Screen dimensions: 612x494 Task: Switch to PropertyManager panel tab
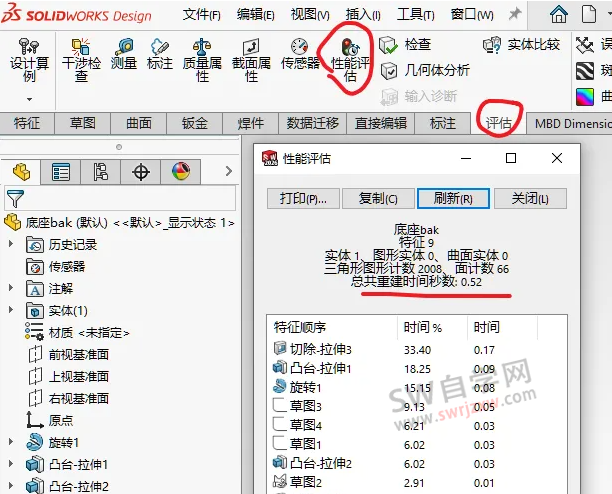pyautogui.click(x=61, y=172)
